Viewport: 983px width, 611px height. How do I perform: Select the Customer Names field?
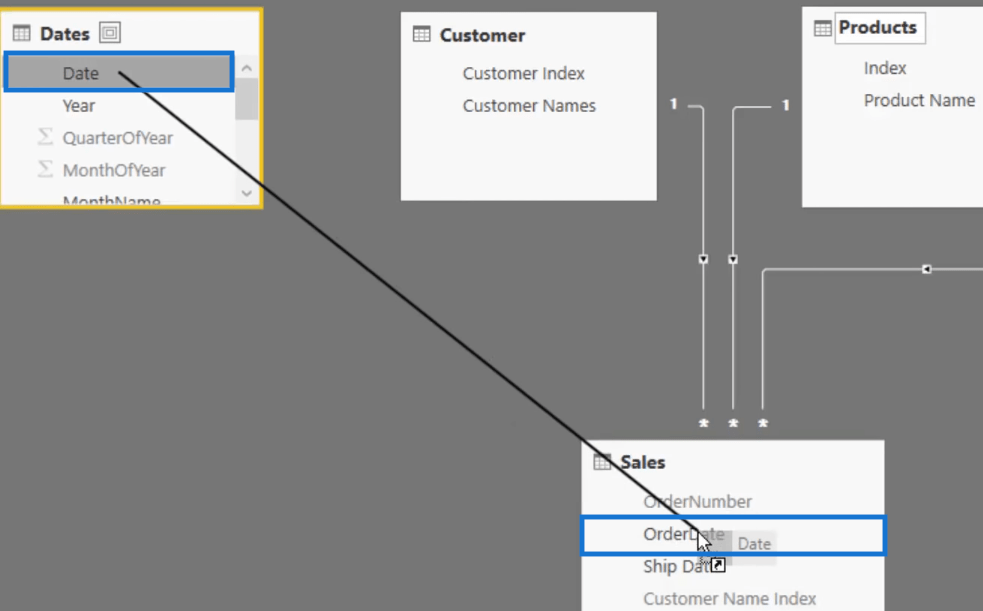[x=529, y=106]
